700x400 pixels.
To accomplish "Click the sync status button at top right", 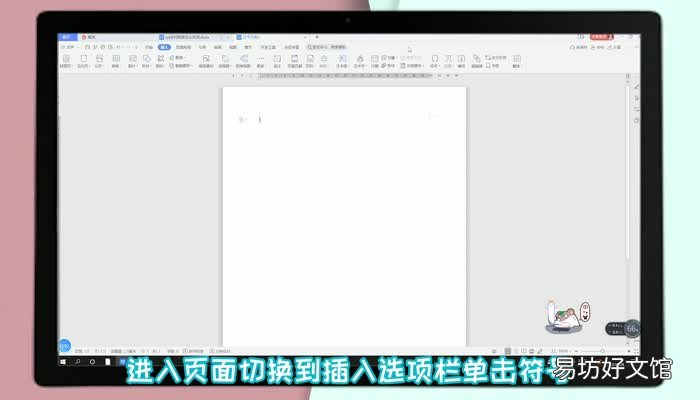I will tap(579, 47).
